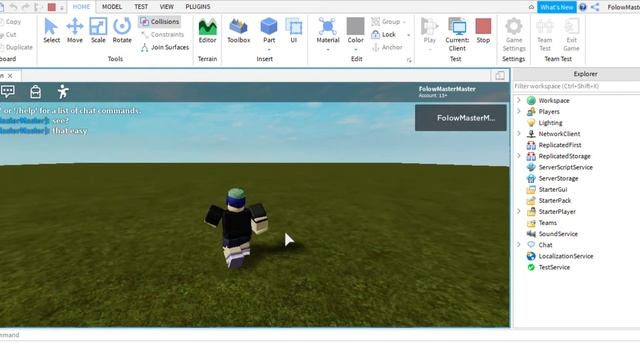
Task: Click the command bar input field
Action: tap(320, 335)
